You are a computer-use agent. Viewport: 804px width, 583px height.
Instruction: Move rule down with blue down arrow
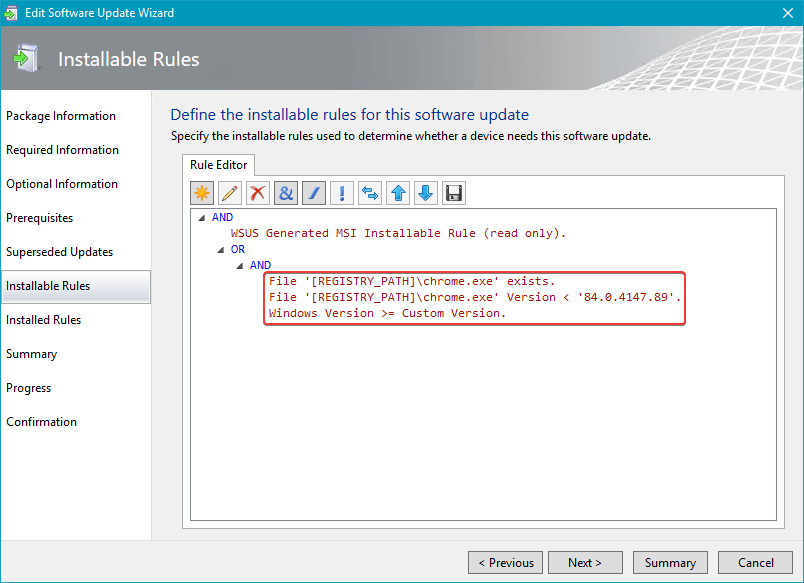tap(426, 193)
